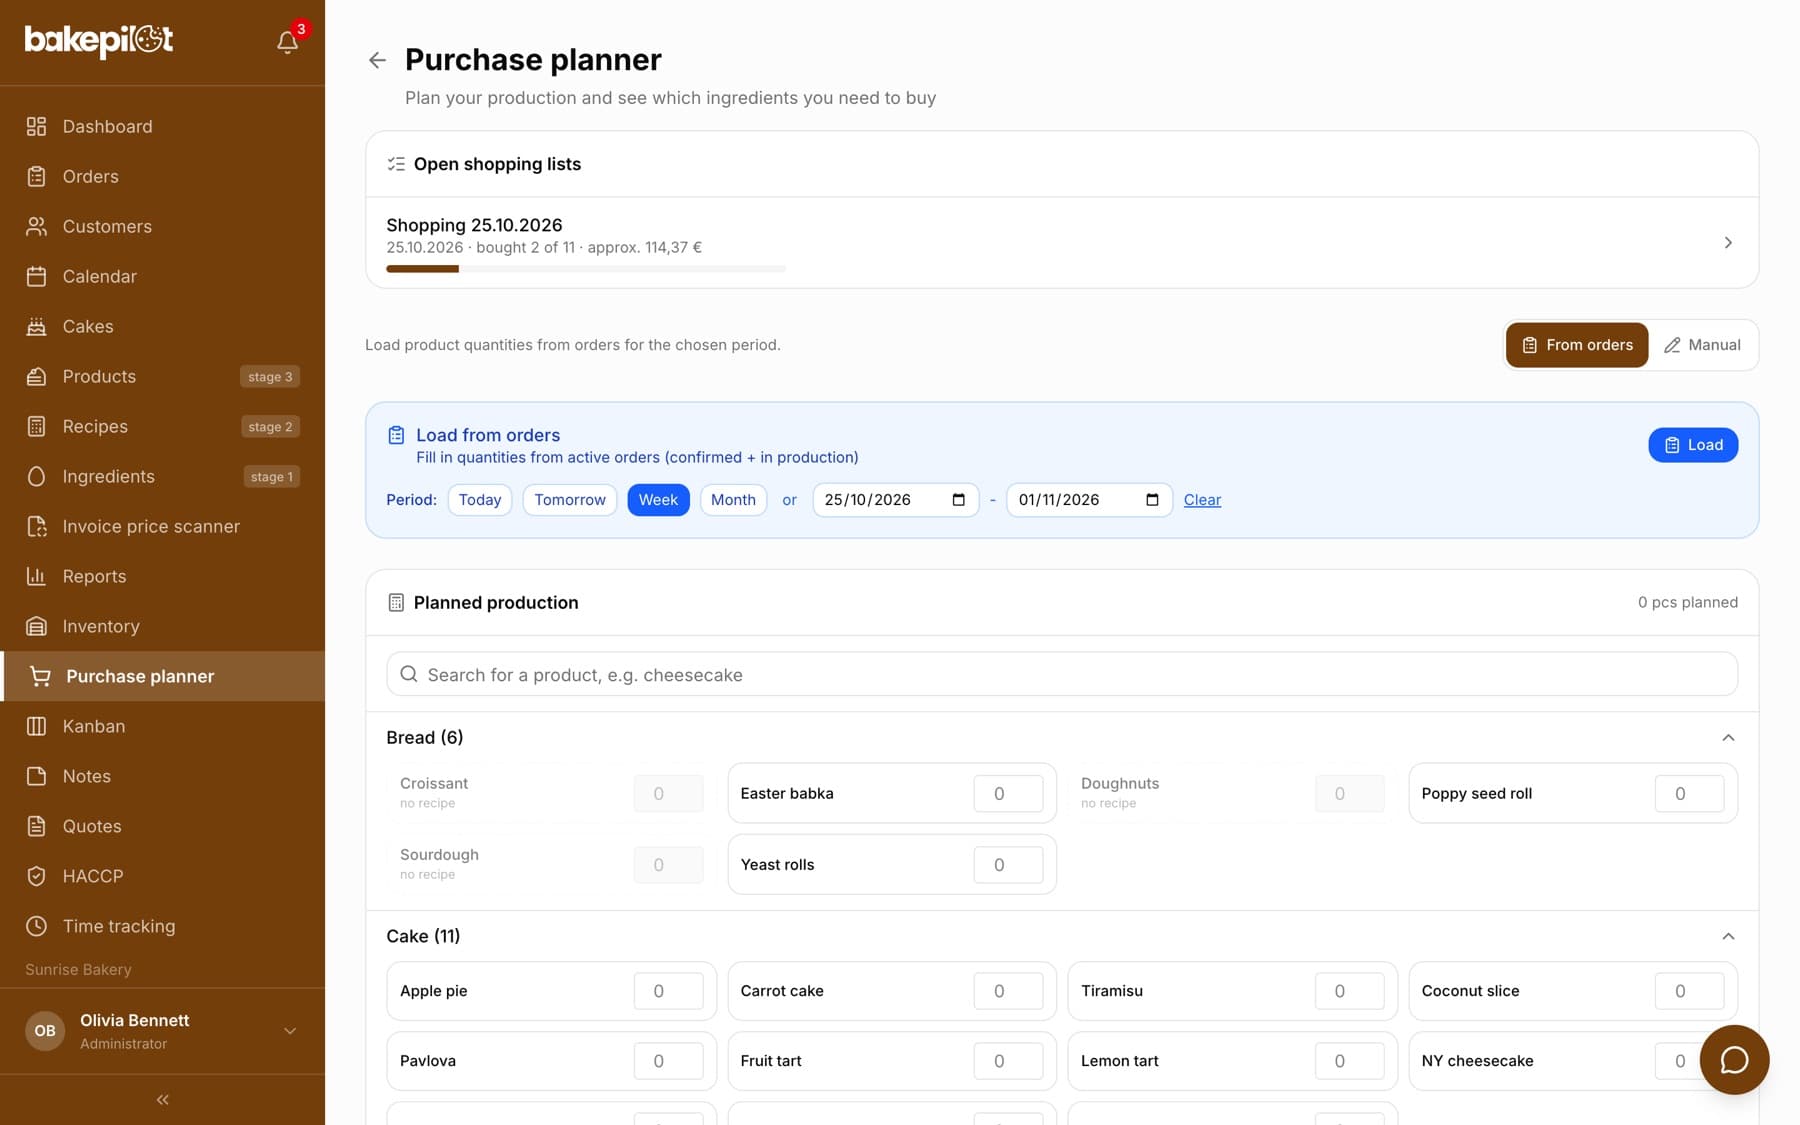Open the notifications bell

click(x=287, y=42)
